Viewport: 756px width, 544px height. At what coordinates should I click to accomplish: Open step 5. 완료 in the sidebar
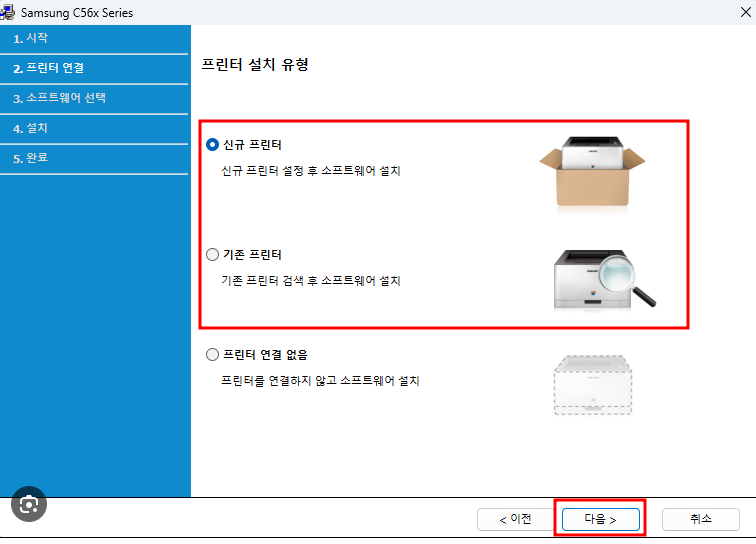tap(94, 158)
